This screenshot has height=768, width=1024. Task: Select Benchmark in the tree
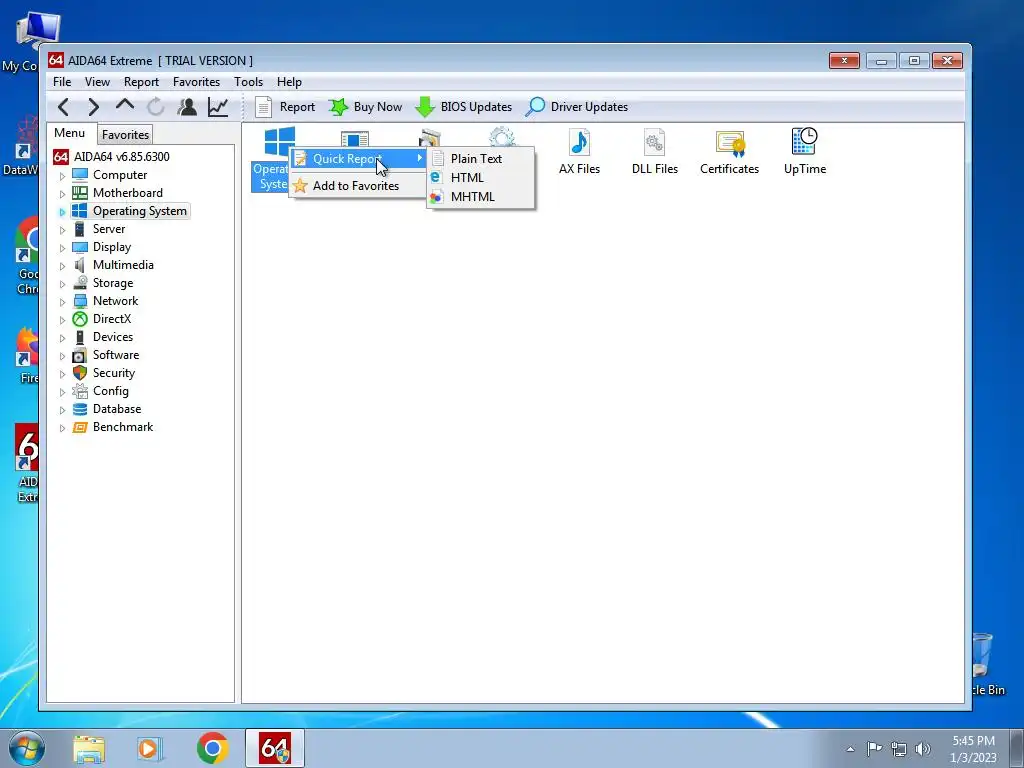pyautogui.click(x=123, y=427)
